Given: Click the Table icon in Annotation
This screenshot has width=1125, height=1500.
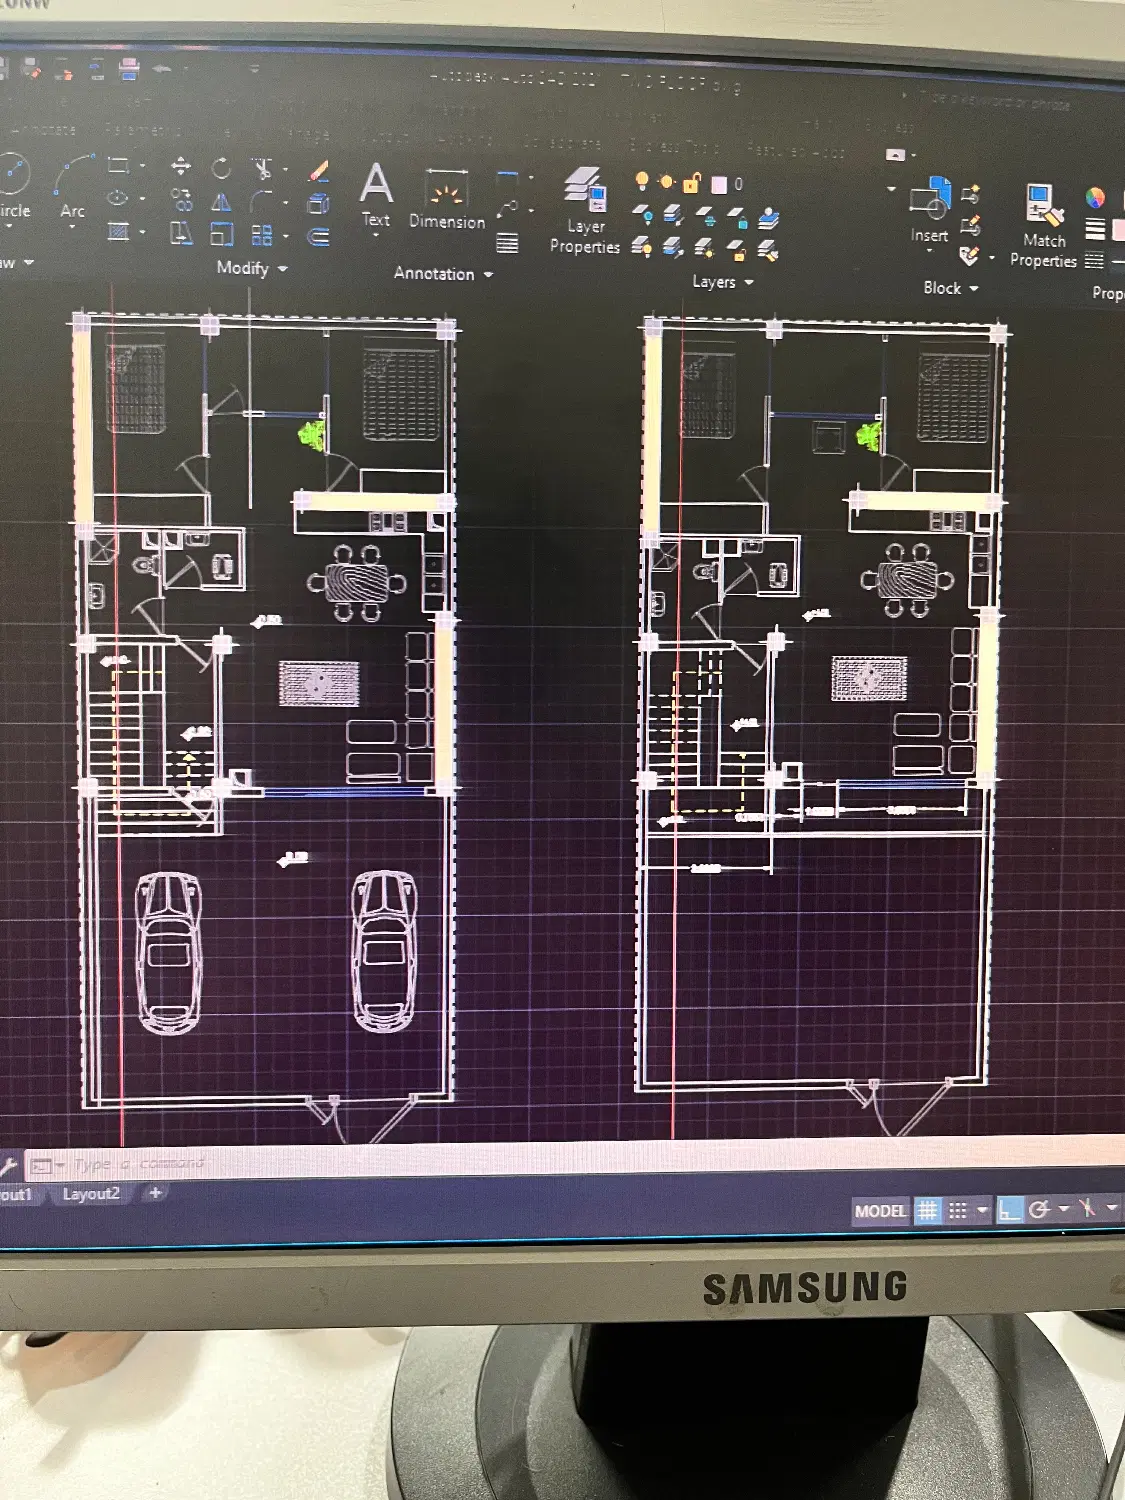Looking at the screenshot, I should (508, 243).
